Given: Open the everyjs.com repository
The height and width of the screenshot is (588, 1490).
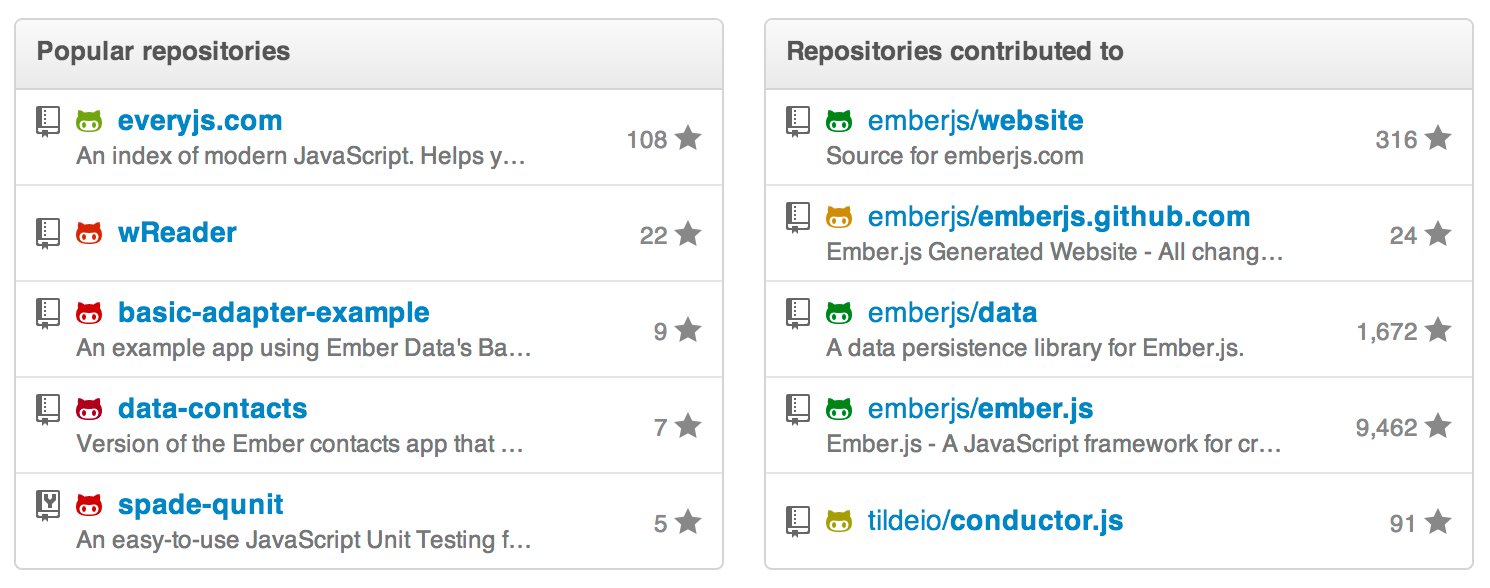Looking at the screenshot, I should click(x=200, y=121).
